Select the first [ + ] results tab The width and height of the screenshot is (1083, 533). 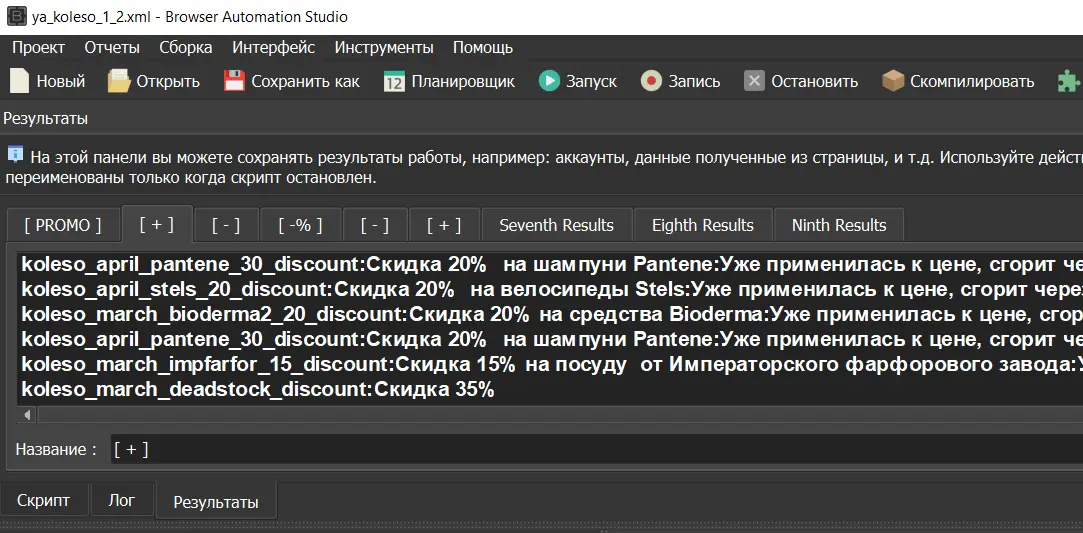156,224
